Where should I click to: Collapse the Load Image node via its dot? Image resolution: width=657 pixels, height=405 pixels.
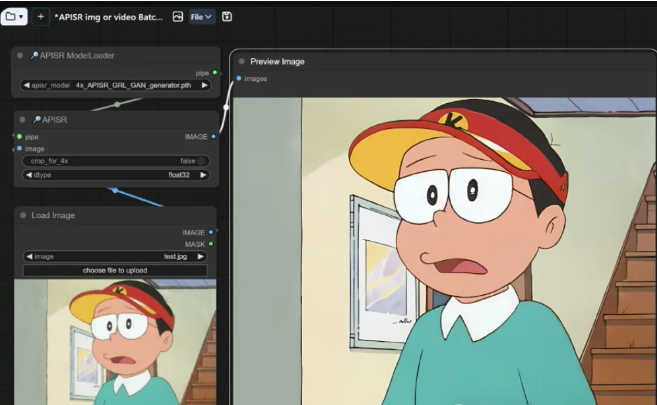tap(21, 215)
